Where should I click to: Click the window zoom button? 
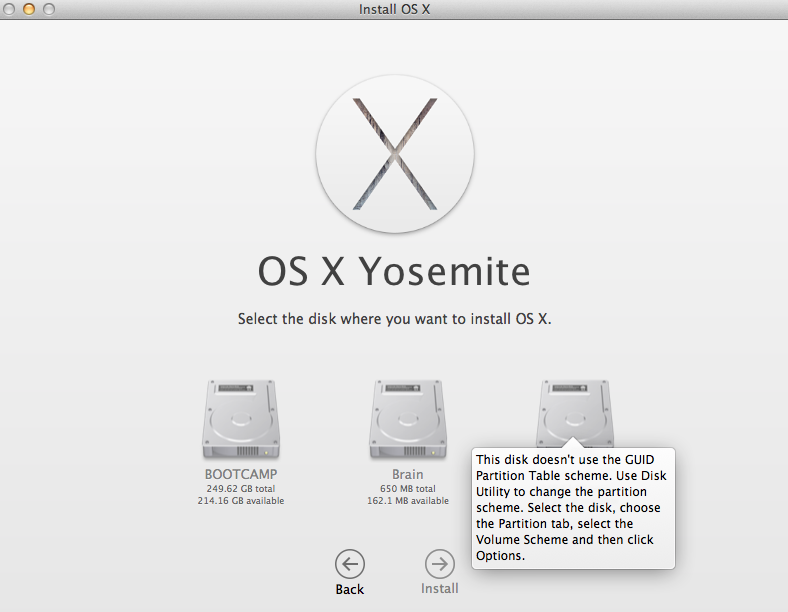(49, 9)
